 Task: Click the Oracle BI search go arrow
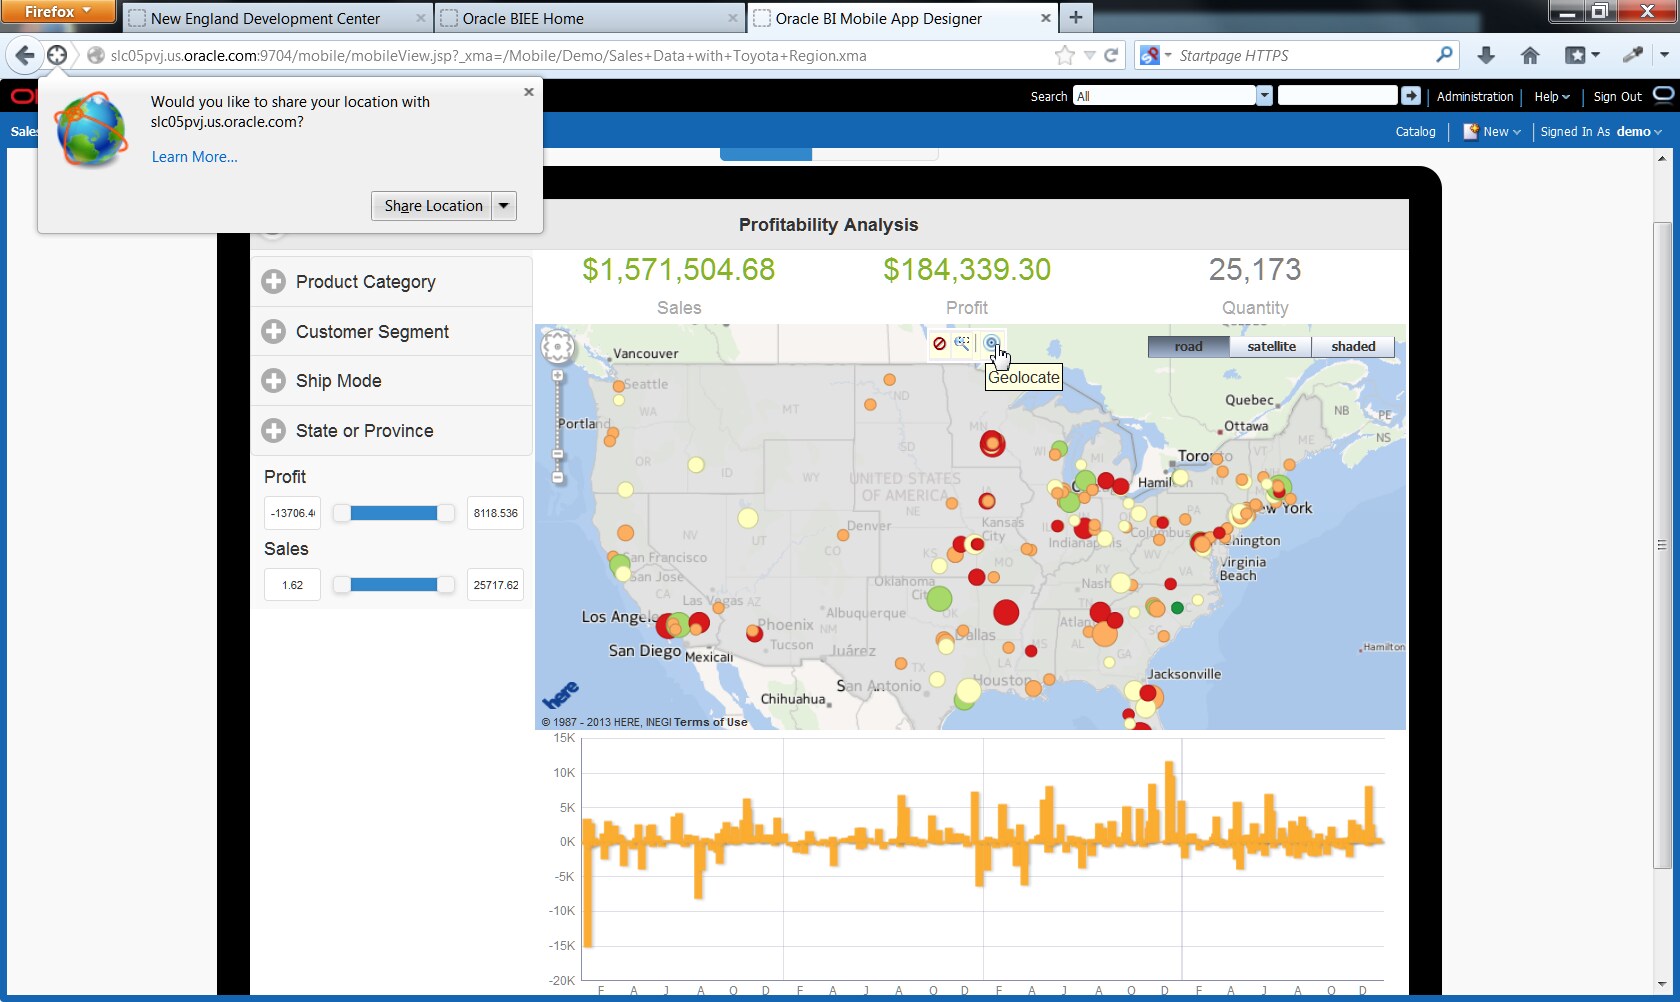(1411, 96)
